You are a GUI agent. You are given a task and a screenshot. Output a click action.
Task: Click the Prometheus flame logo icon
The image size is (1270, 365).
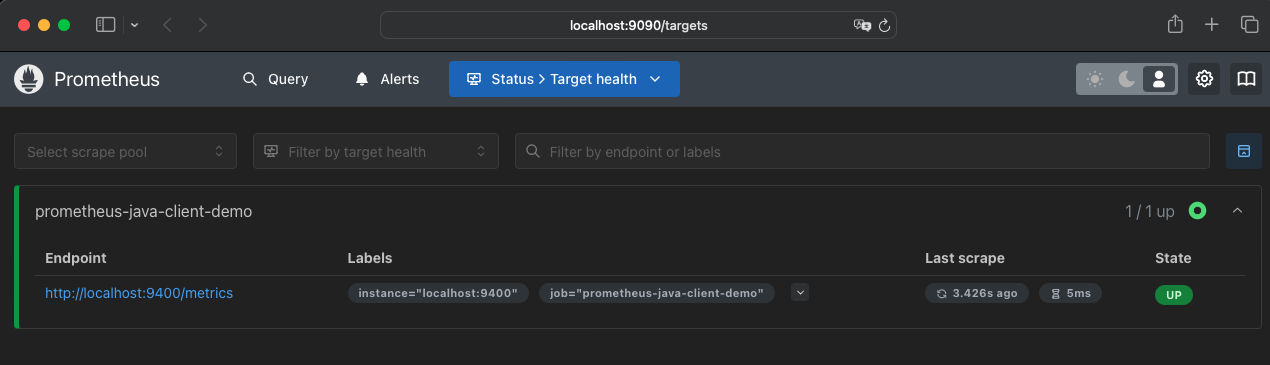click(x=29, y=79)
